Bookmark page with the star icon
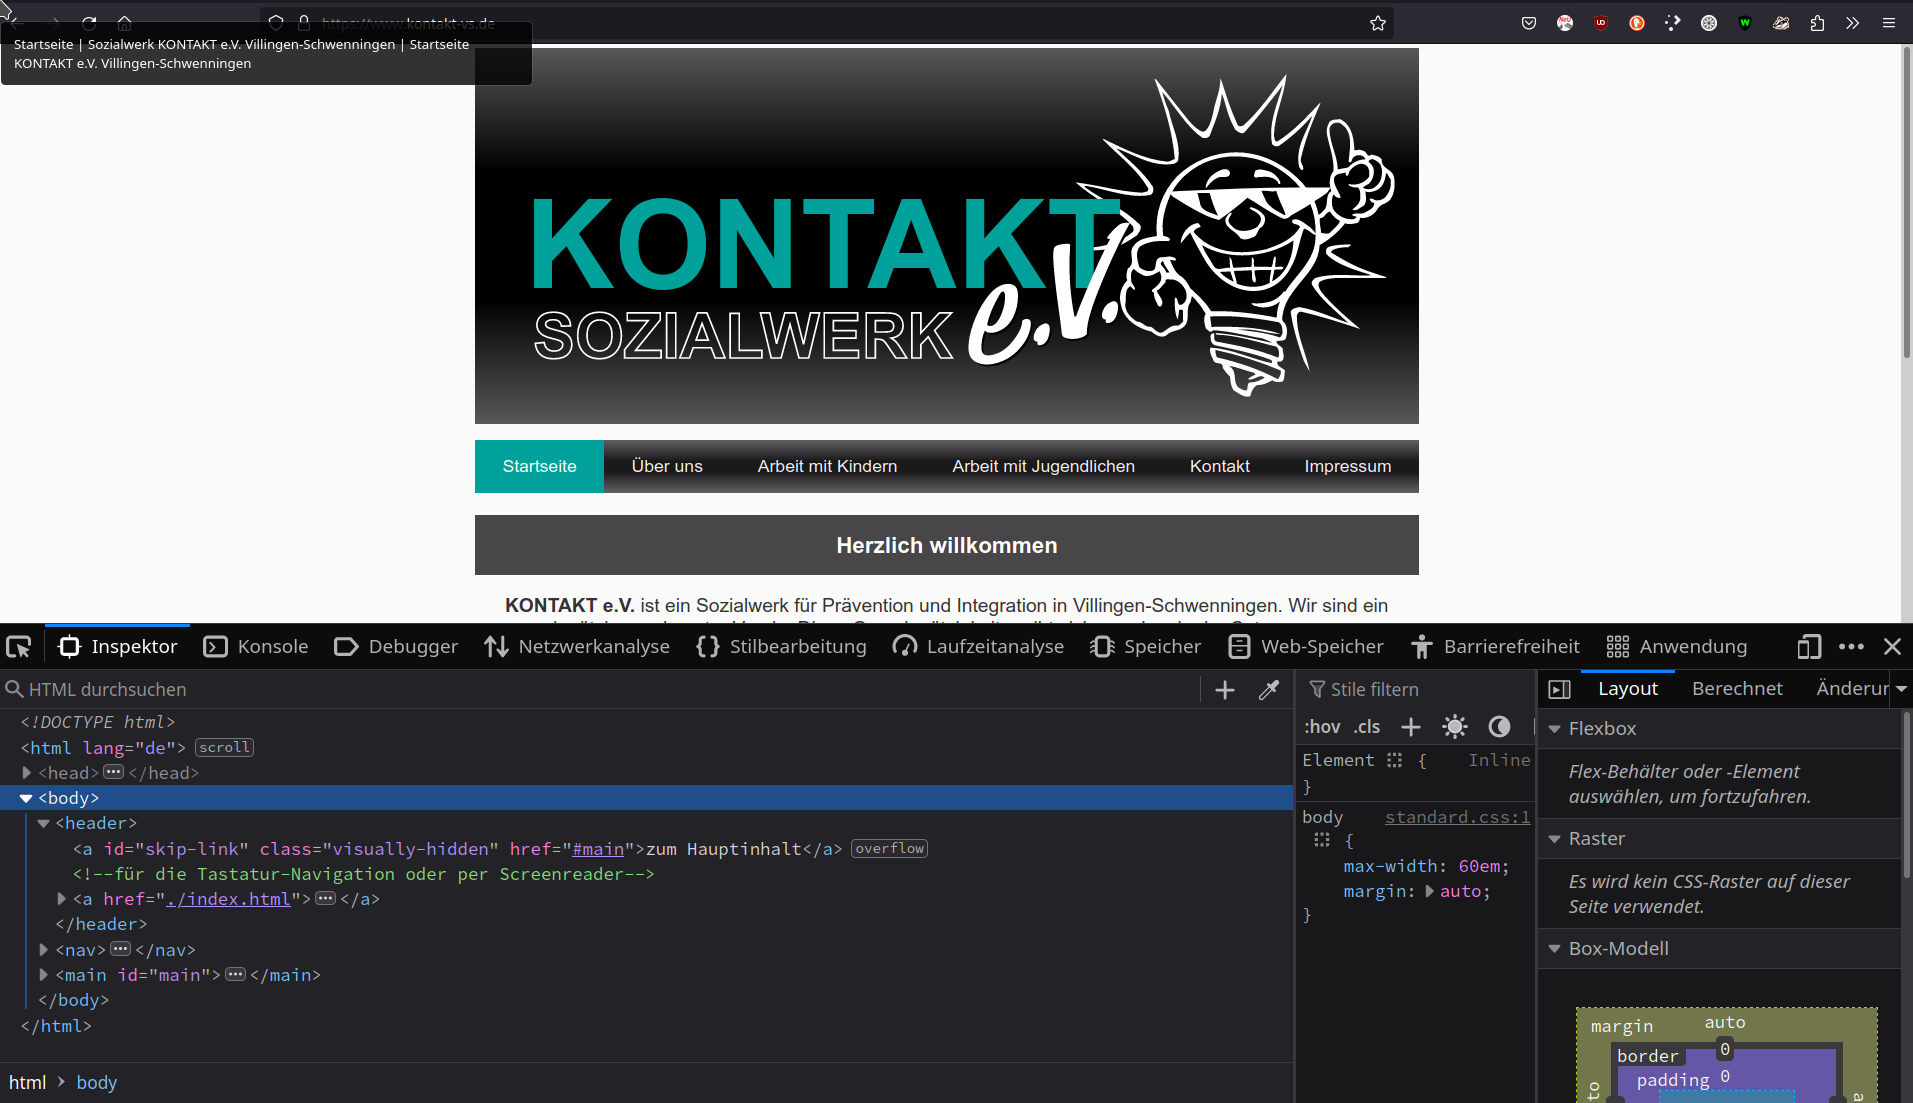Image resolution: width=1913 pixels, height=1103 pixels. coord(1377,23)
